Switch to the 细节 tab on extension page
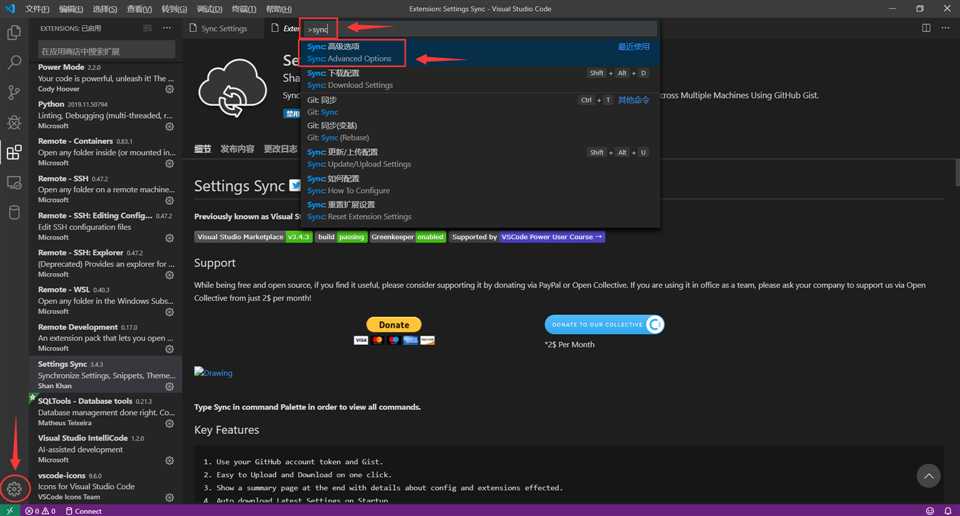 (x=203, y=149)
